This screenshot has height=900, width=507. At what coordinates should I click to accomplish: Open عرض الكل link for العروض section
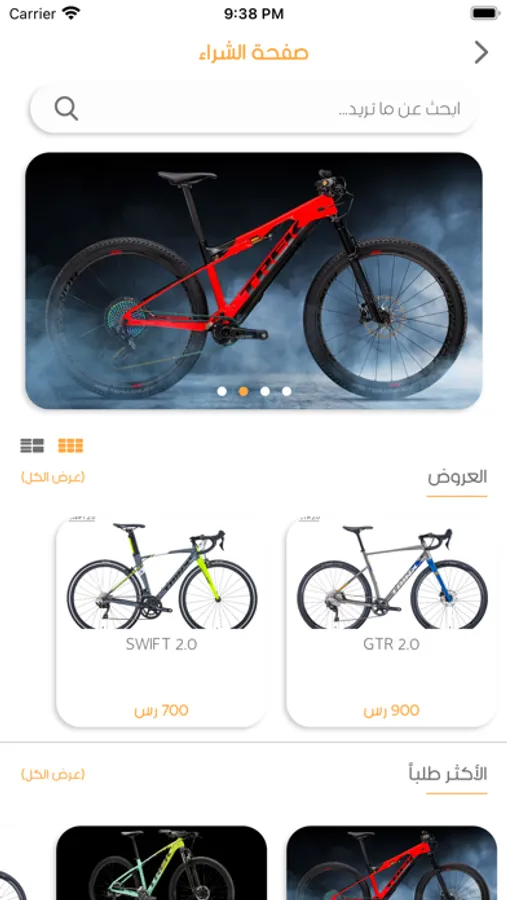[53, 477]
